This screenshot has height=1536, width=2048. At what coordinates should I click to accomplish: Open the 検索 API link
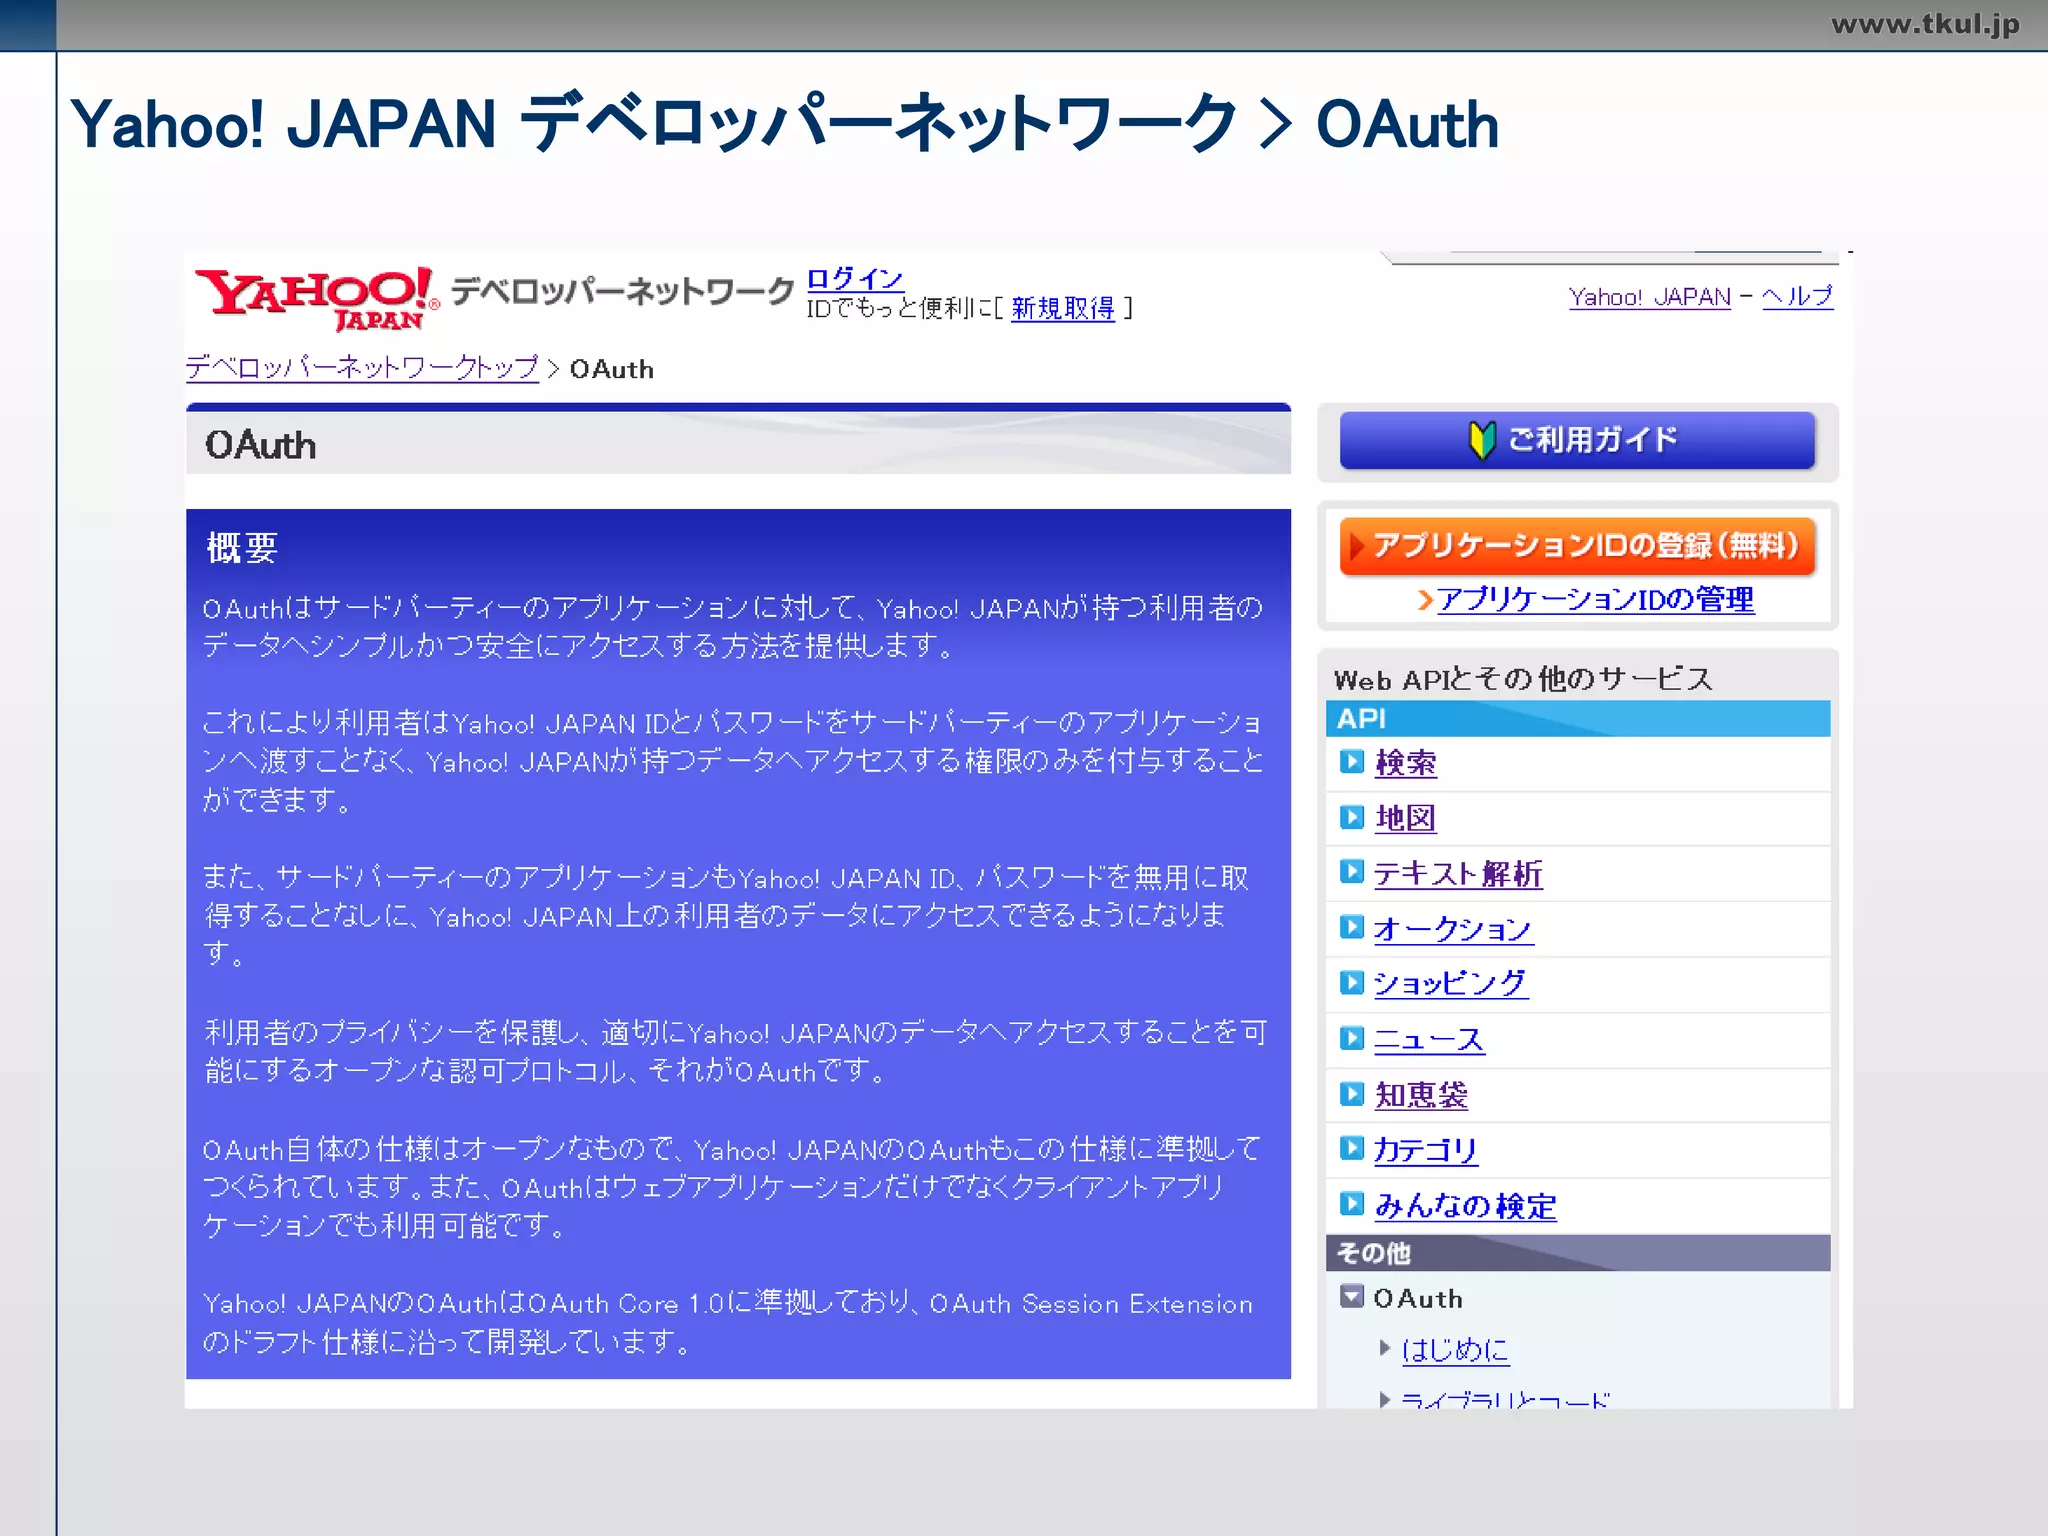(1405, 763)
